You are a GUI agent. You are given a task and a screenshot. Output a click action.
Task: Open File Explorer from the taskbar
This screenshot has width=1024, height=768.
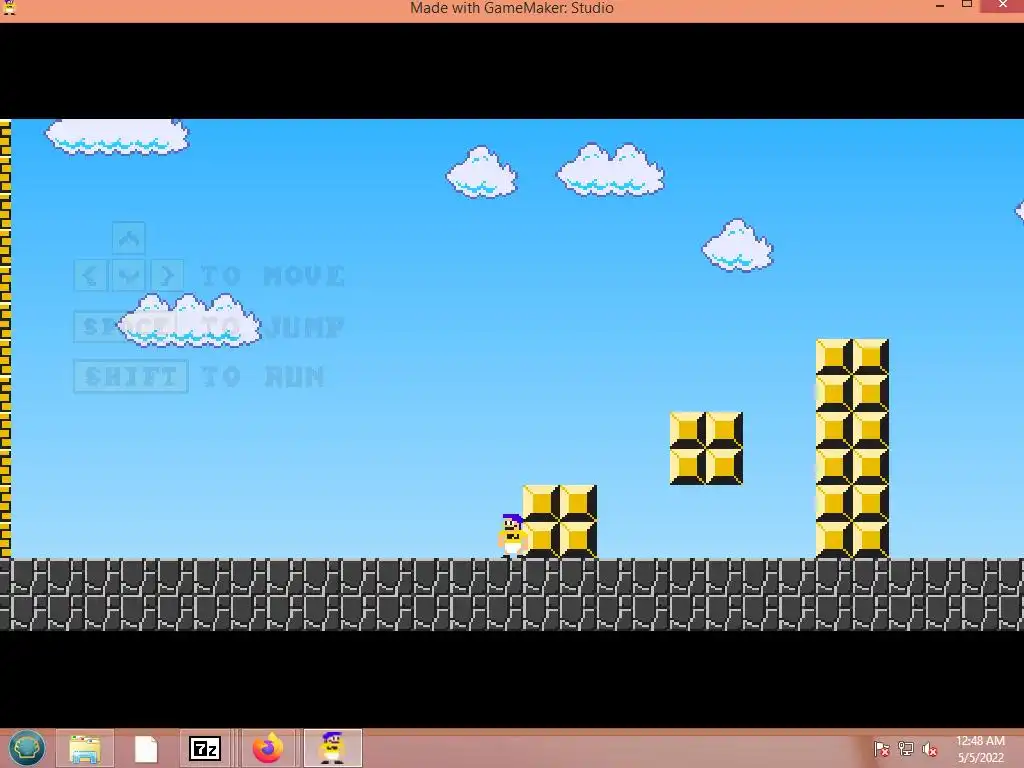pos(84,748)
